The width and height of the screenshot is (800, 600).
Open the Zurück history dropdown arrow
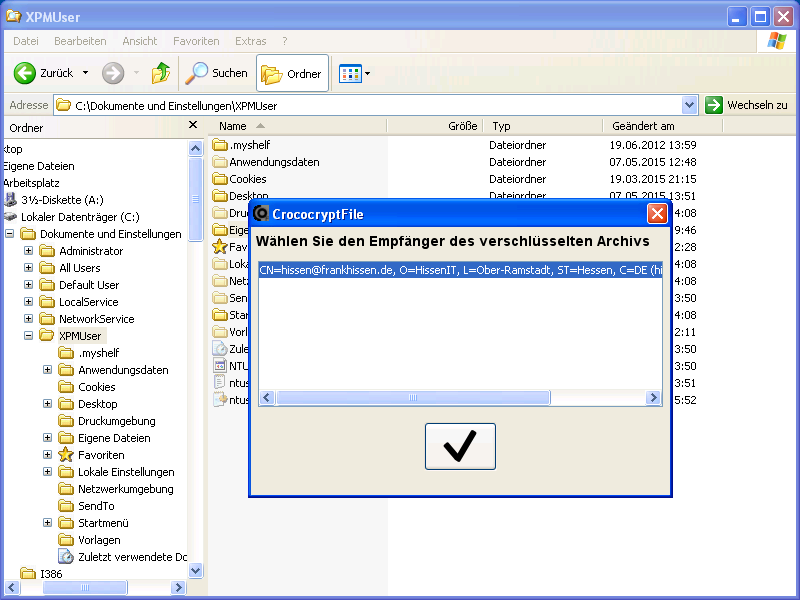pos(85,73)
